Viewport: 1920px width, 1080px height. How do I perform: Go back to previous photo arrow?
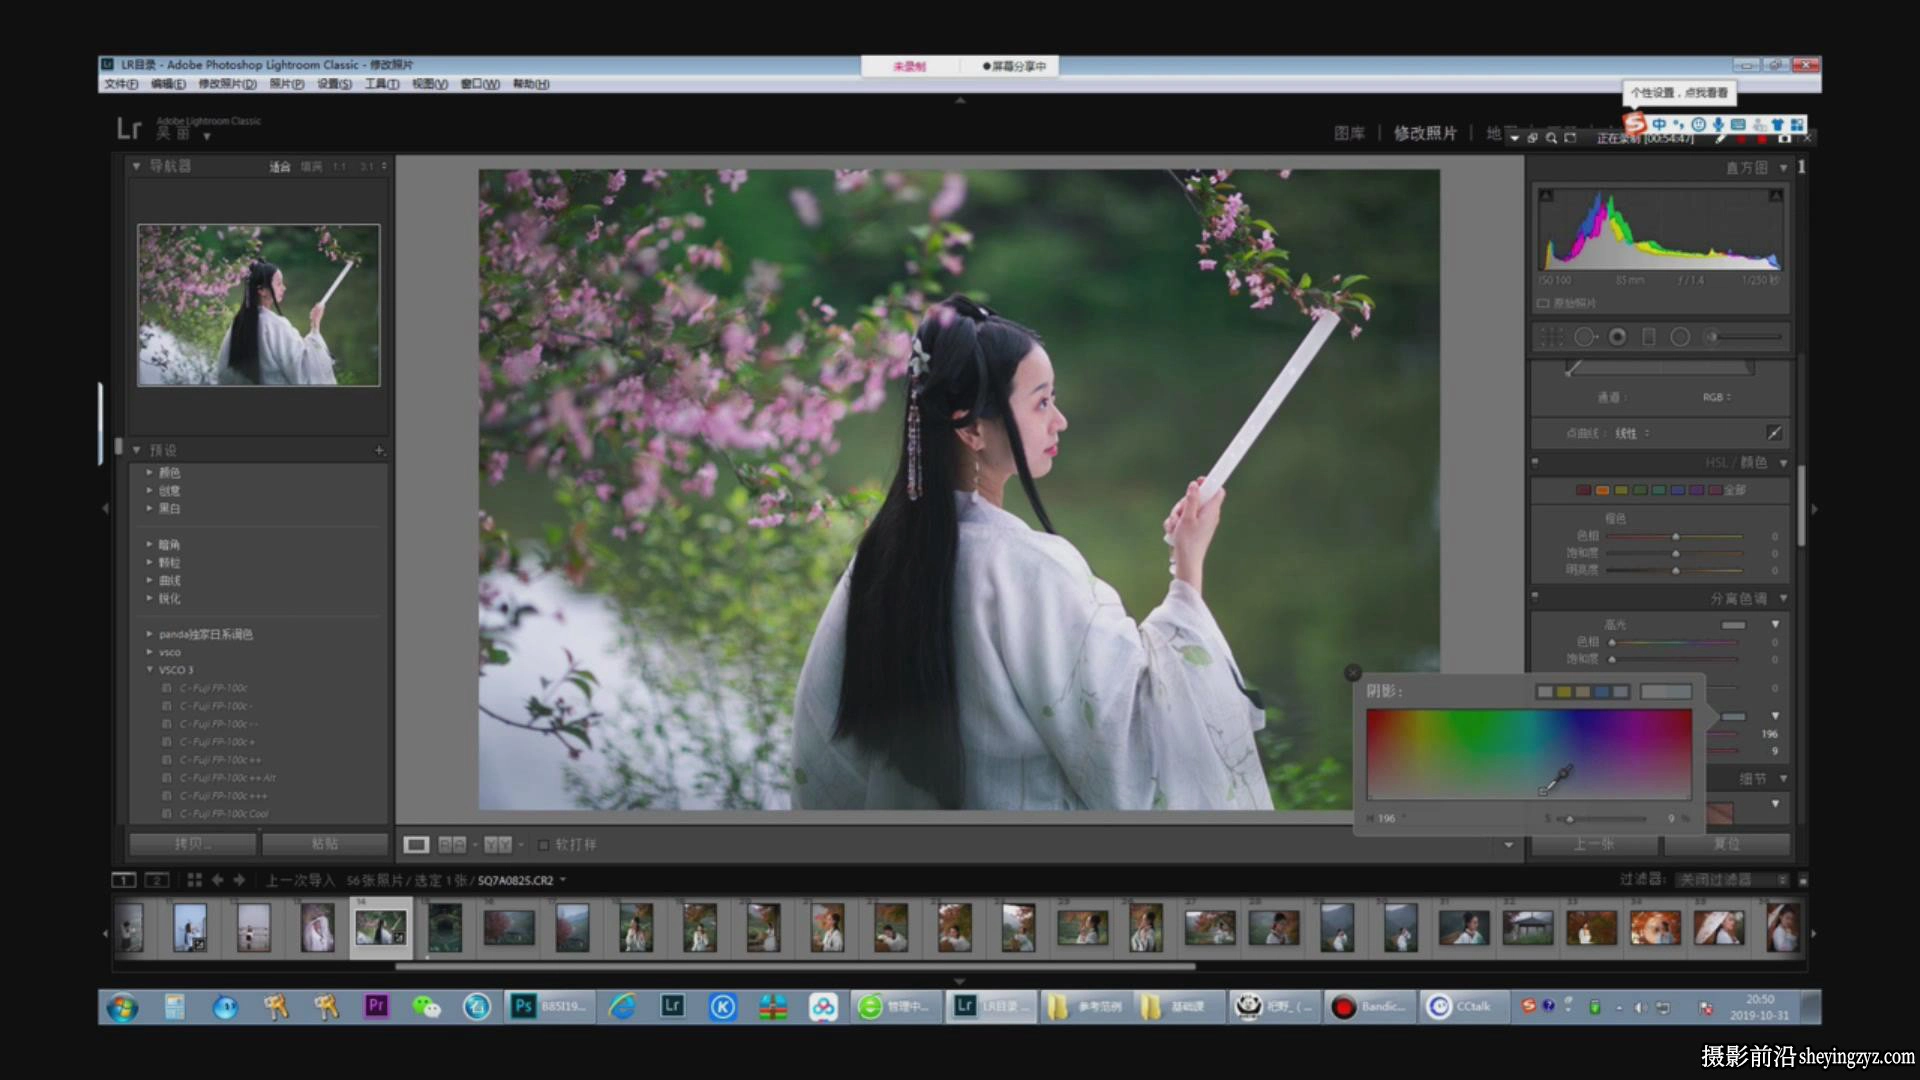click(x=217, y=880)
